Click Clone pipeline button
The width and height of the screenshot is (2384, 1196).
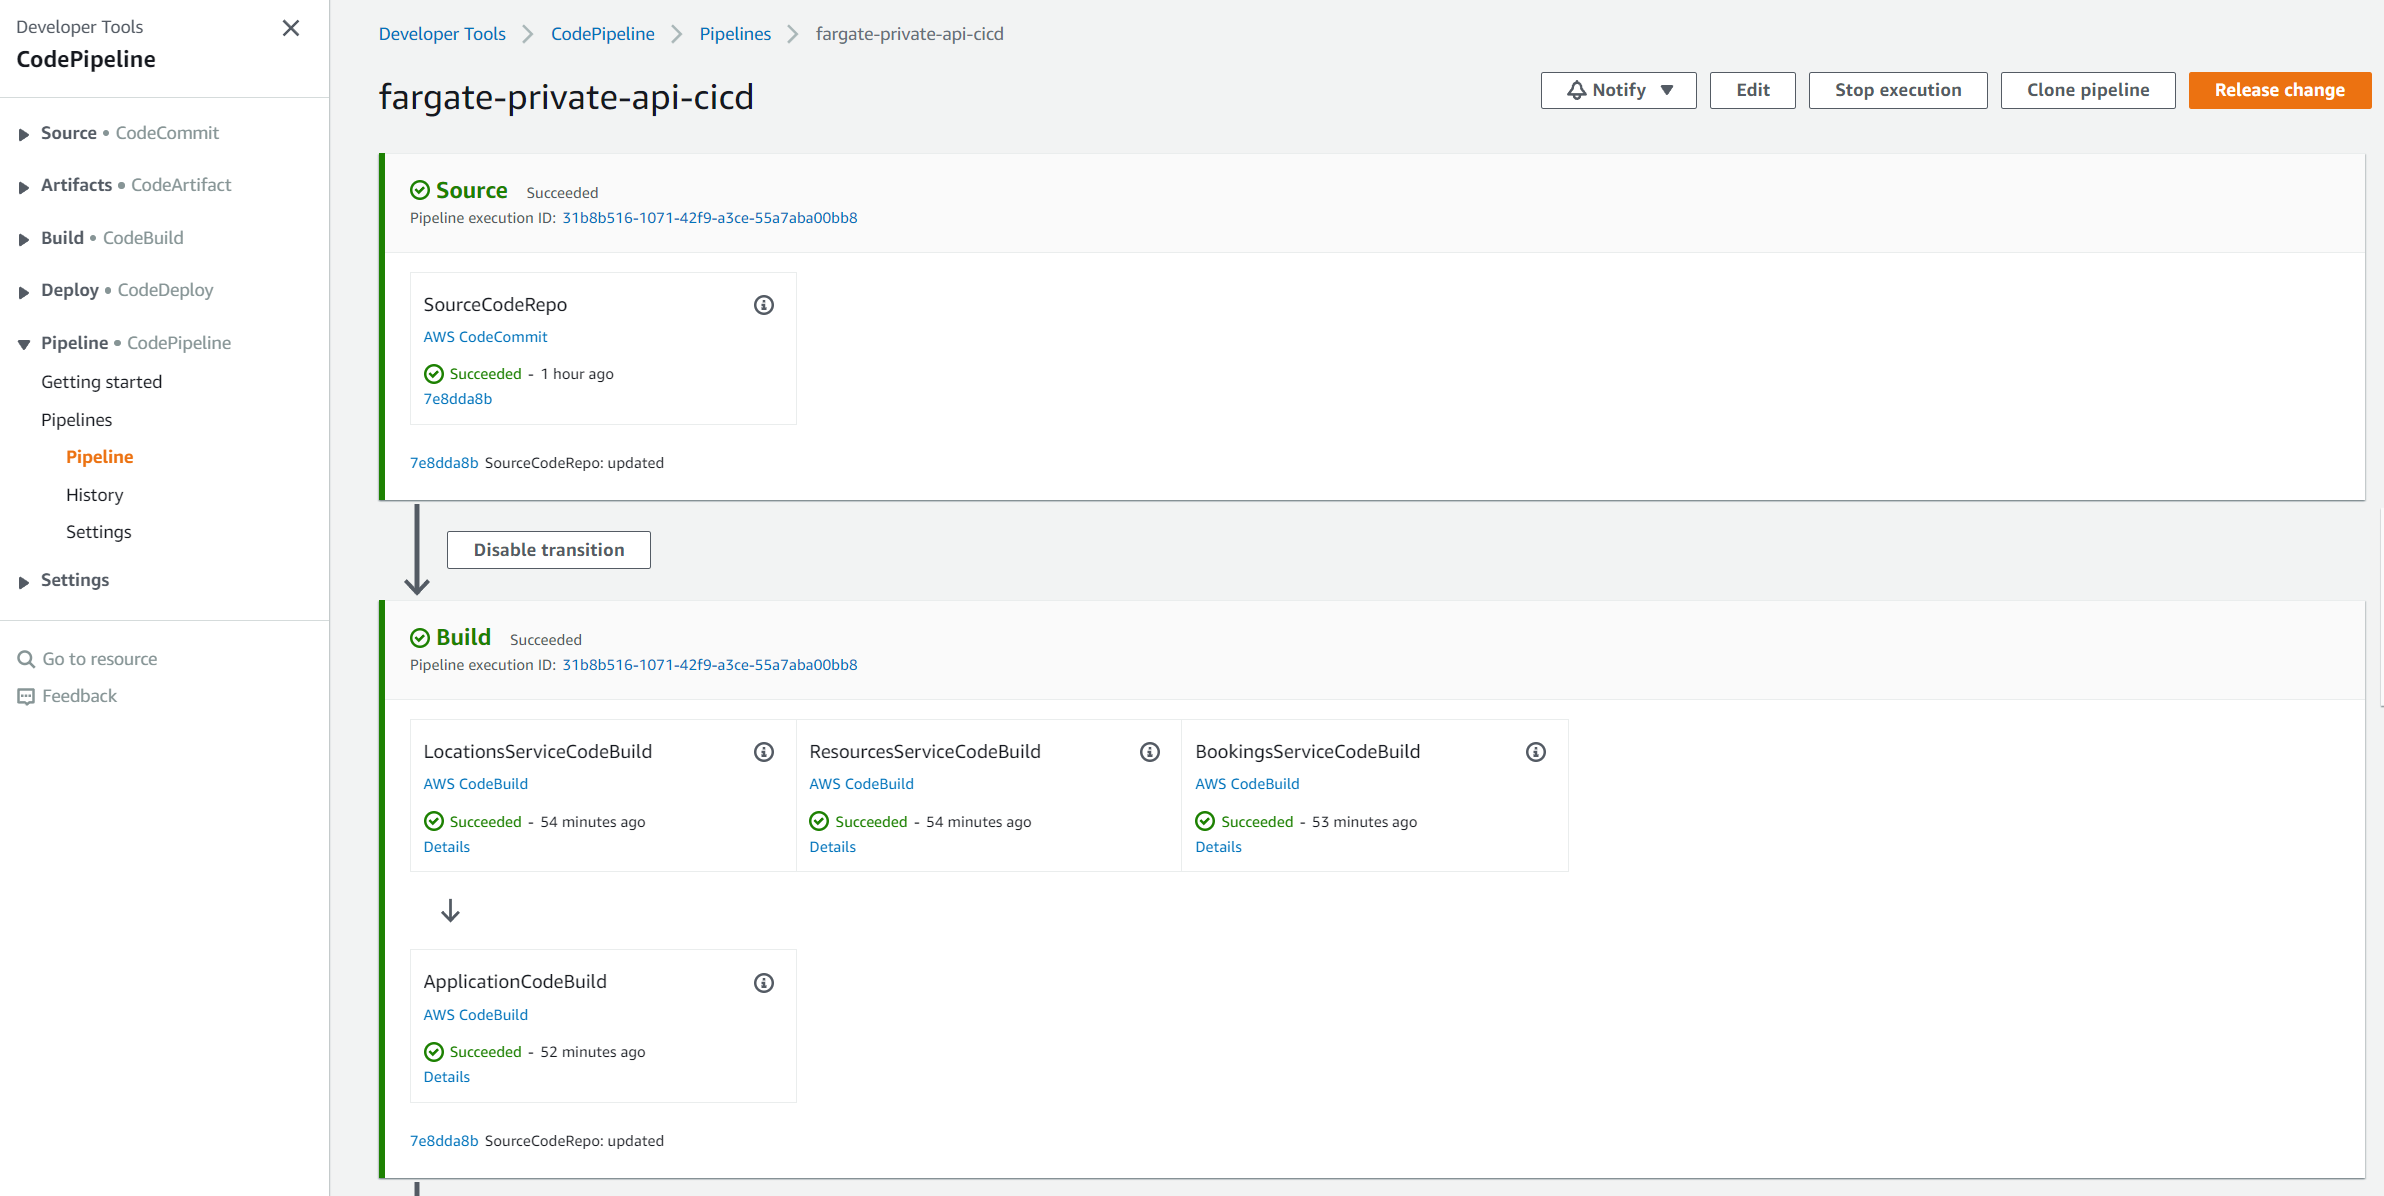coord(2087,90)
